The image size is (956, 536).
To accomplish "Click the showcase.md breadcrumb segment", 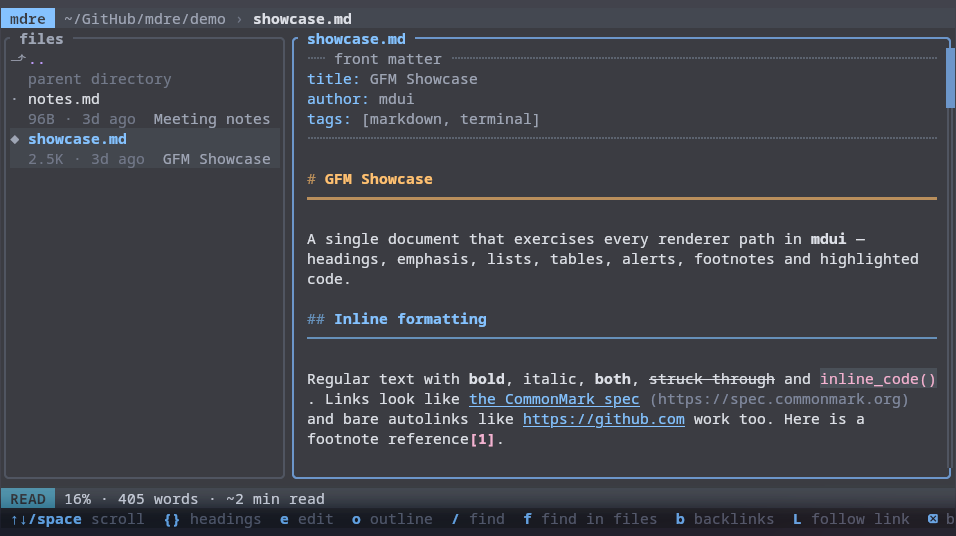I will 302,19.
